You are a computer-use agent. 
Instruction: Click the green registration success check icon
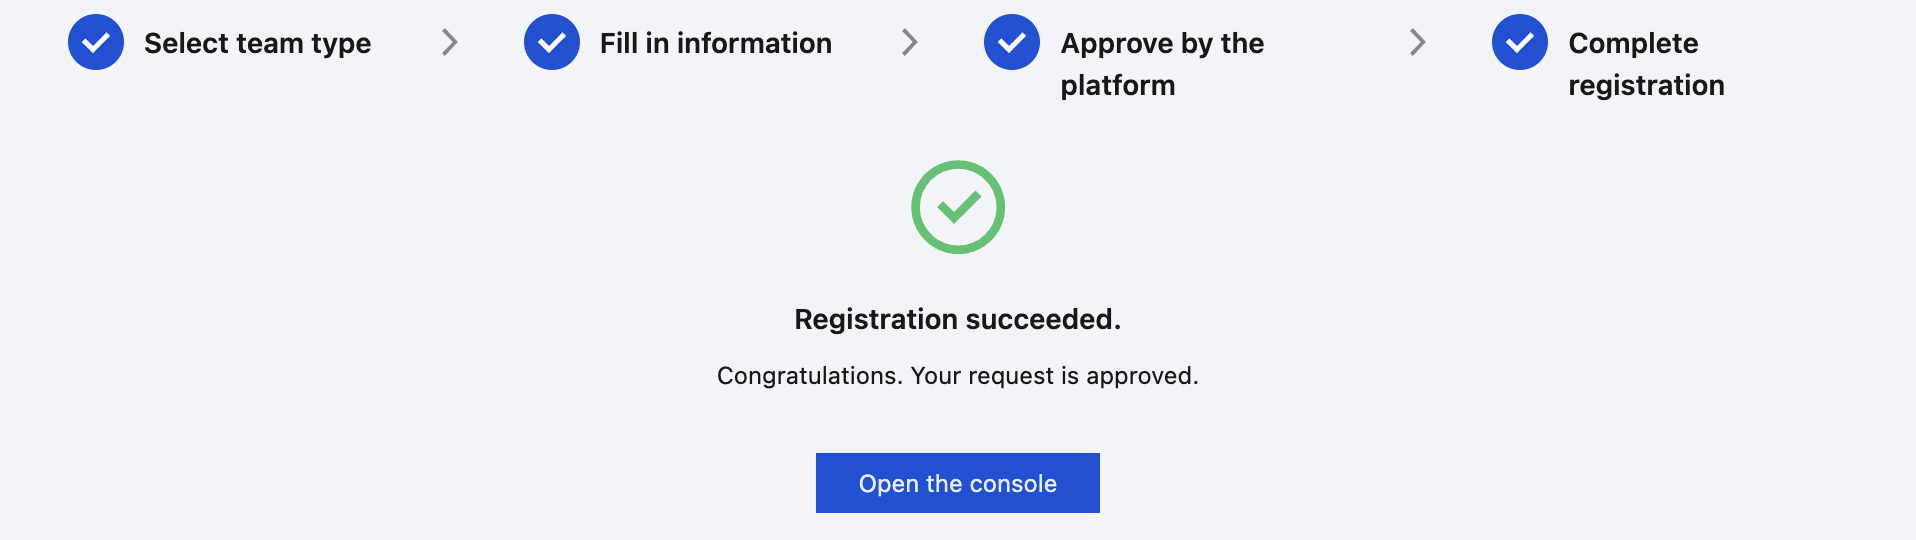958,207
